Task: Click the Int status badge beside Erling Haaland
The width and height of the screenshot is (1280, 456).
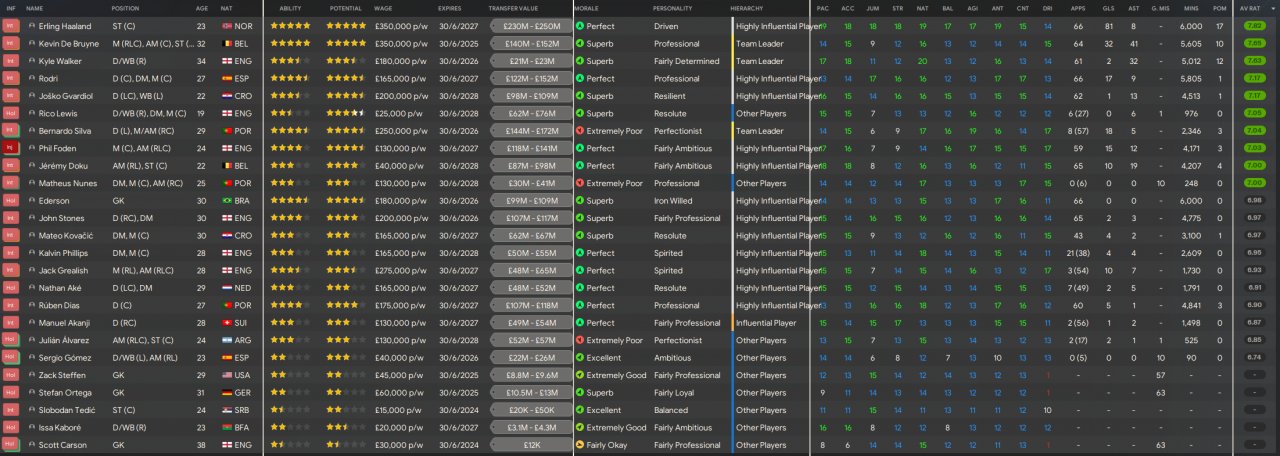Action: 11,26
